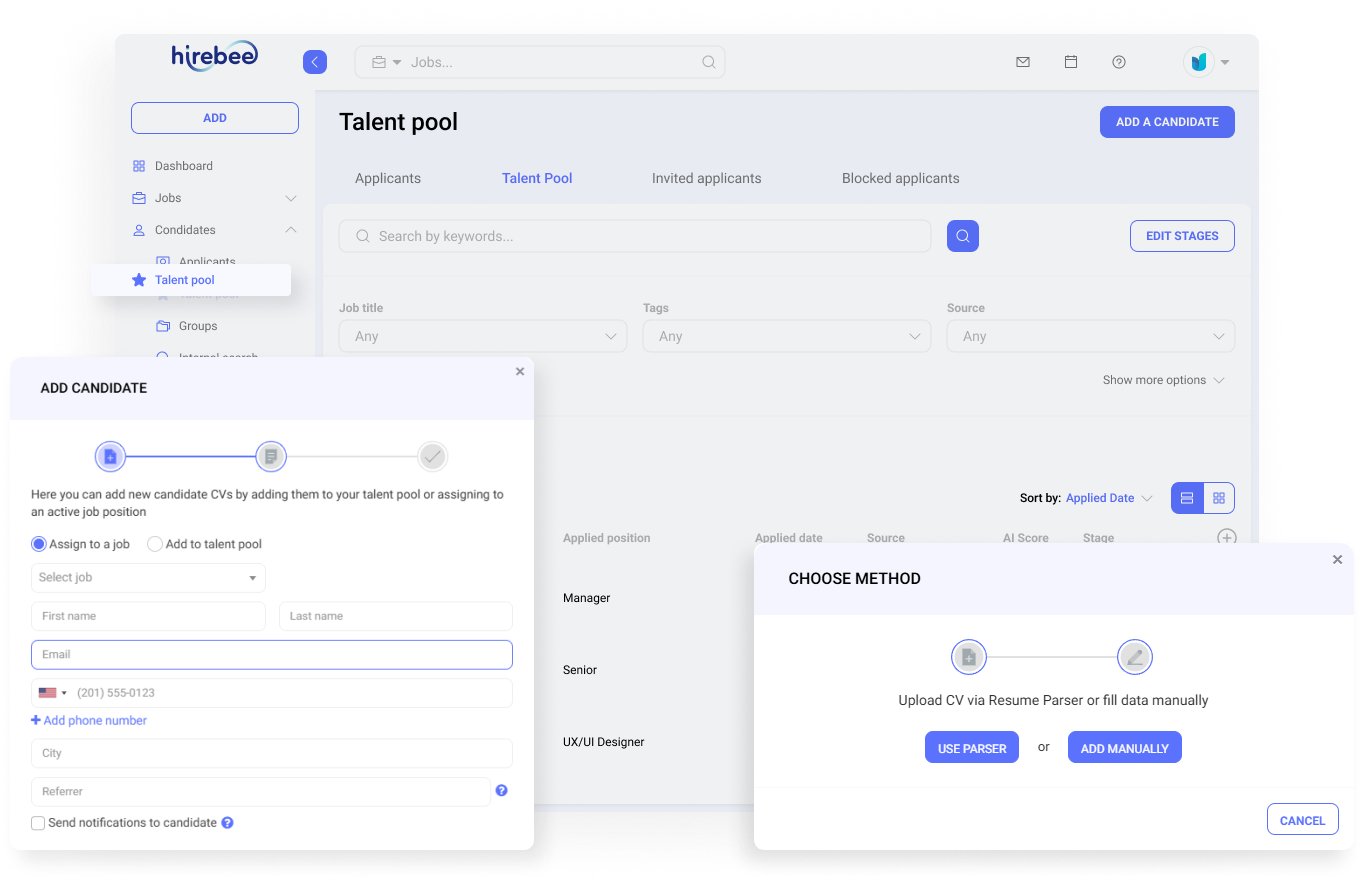This screenshot has height=886, width=1364.
Task: Open the mail envelope icon in top bar
Action: (x=1022, y=61)
